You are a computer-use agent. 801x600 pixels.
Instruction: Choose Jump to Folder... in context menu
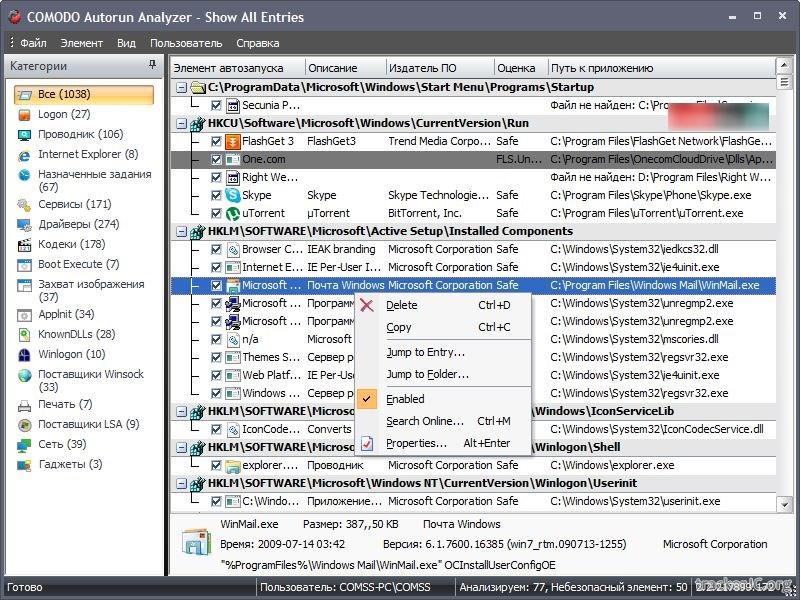click(x=427, y=374)
